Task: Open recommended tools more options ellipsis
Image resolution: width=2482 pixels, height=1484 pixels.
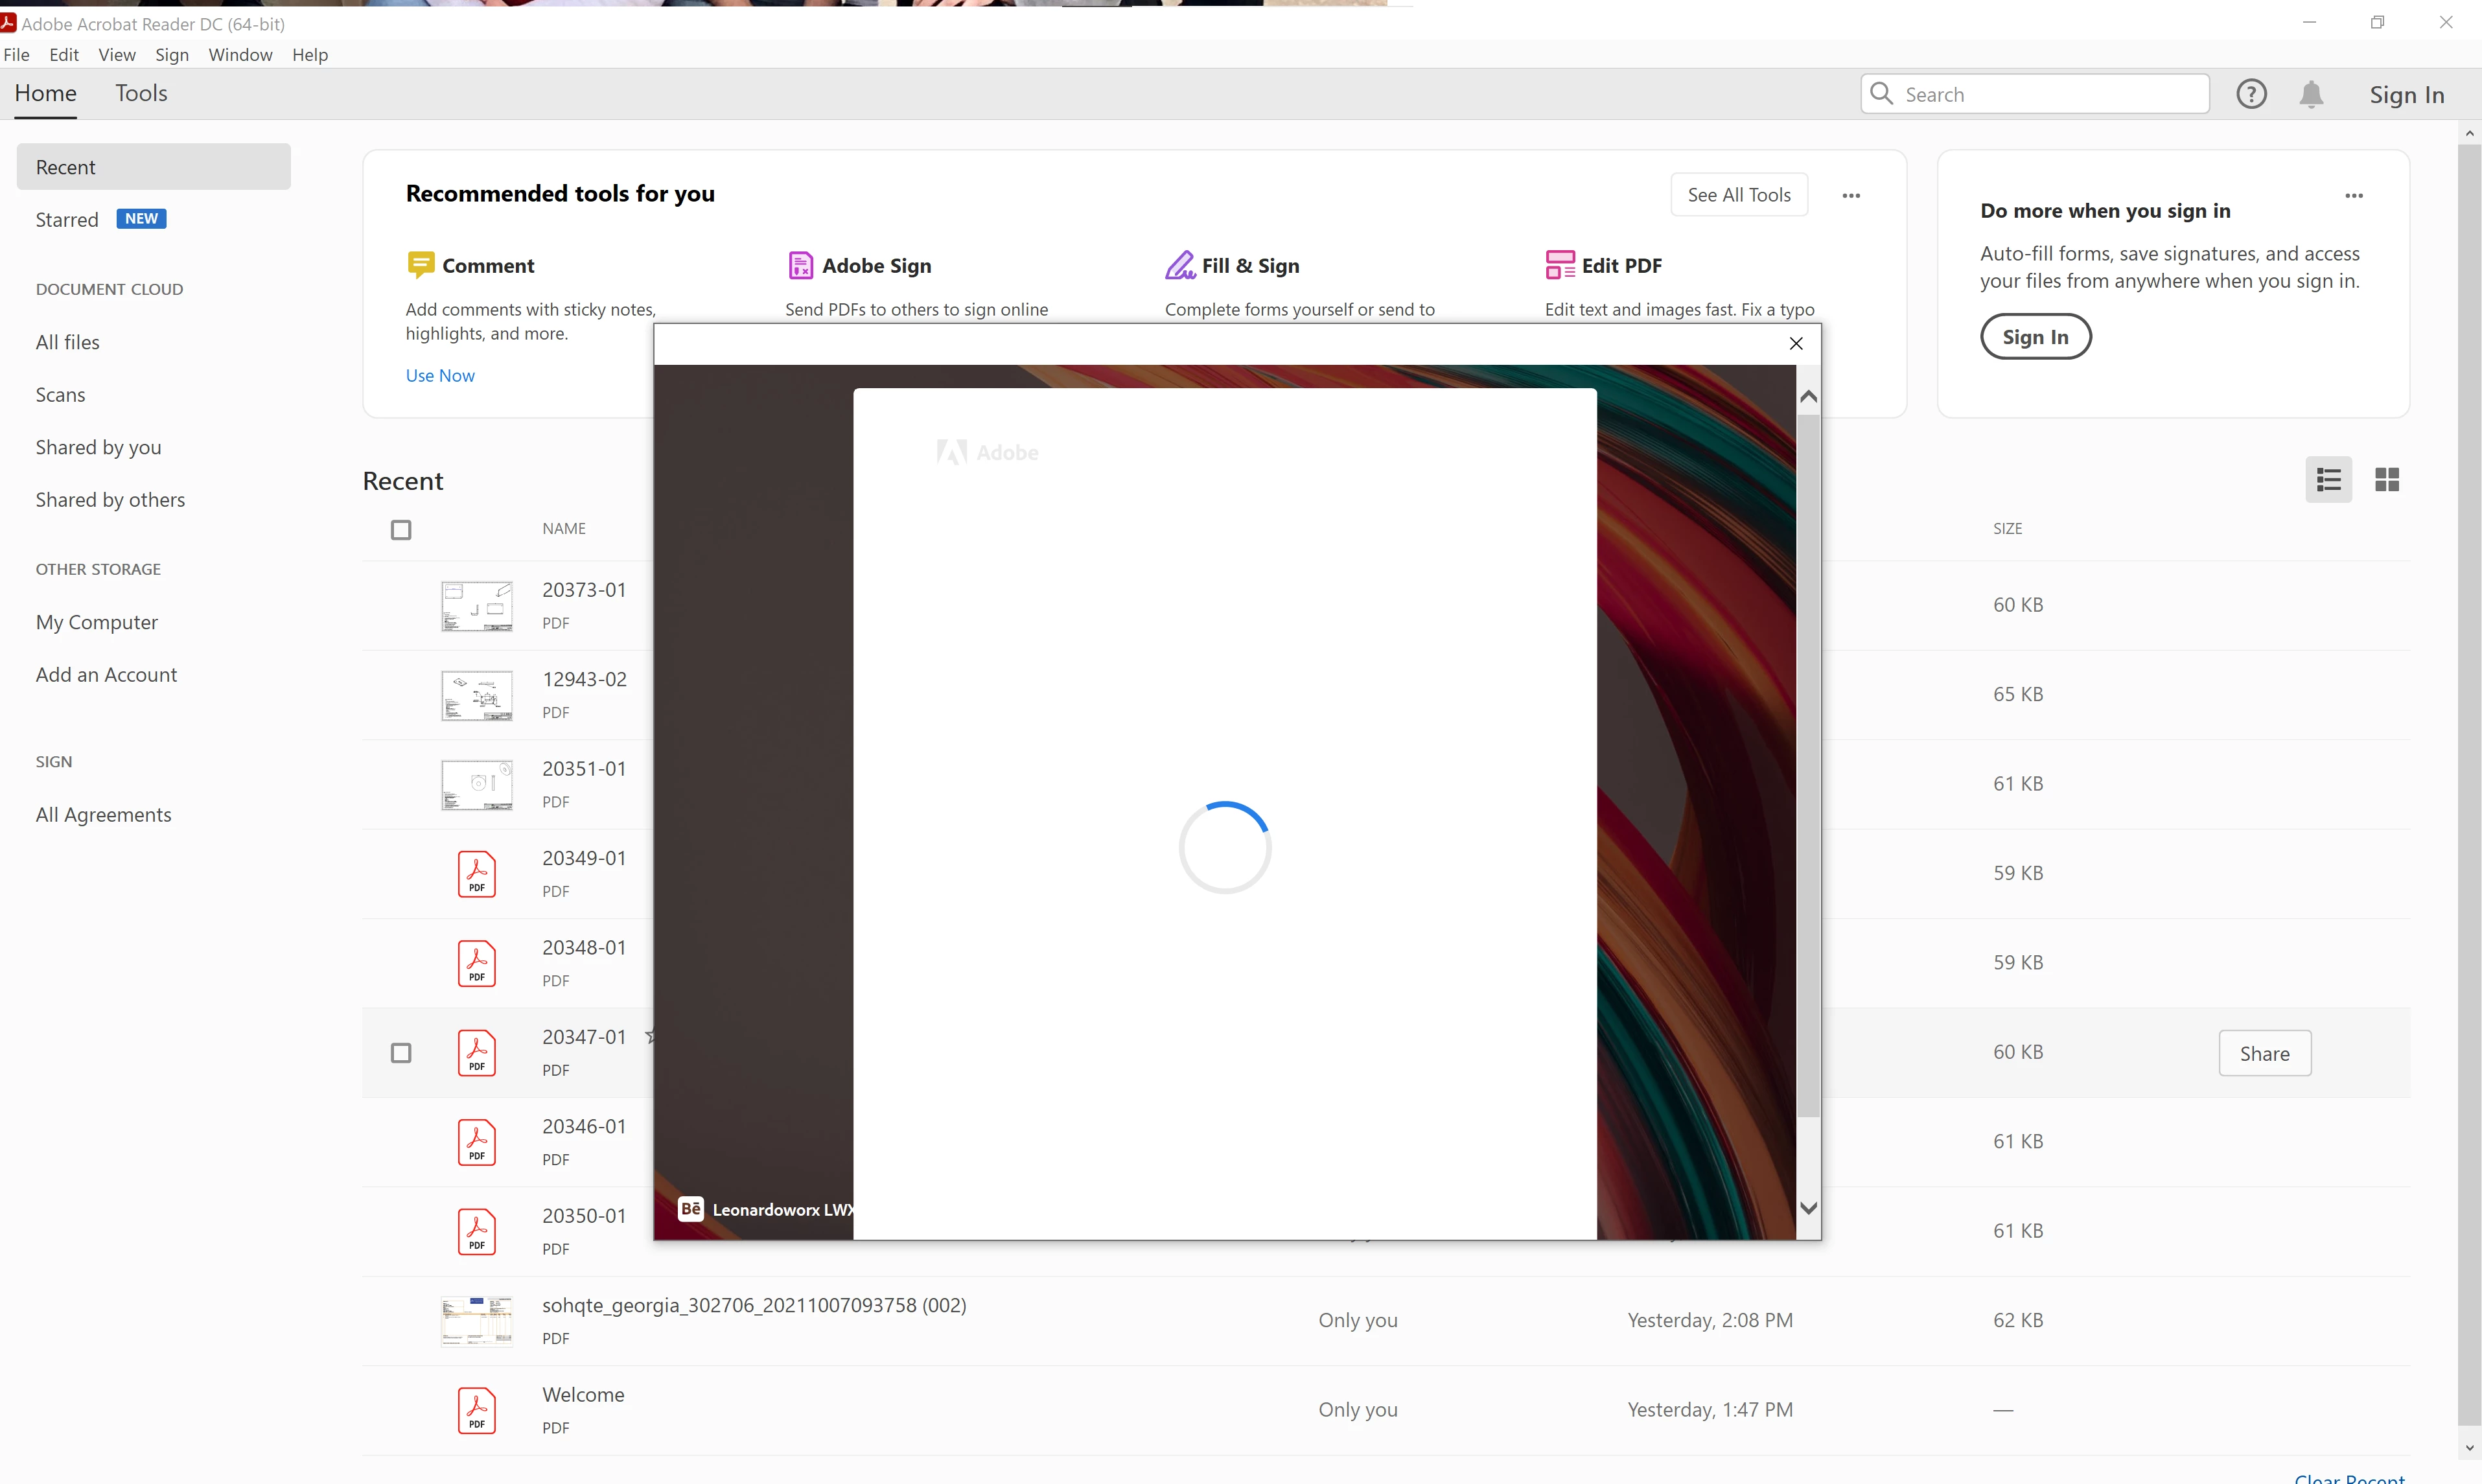Action: (1851, 196)
